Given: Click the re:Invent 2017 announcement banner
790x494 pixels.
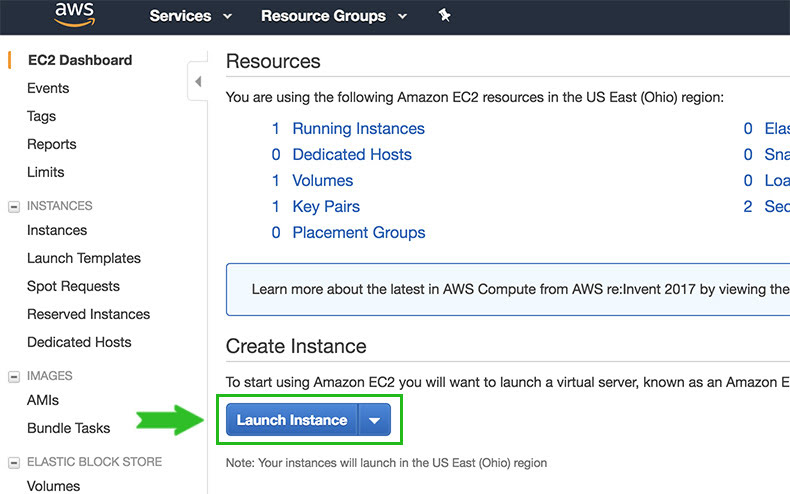Looking at the screenshot, I should click(508, 289).
